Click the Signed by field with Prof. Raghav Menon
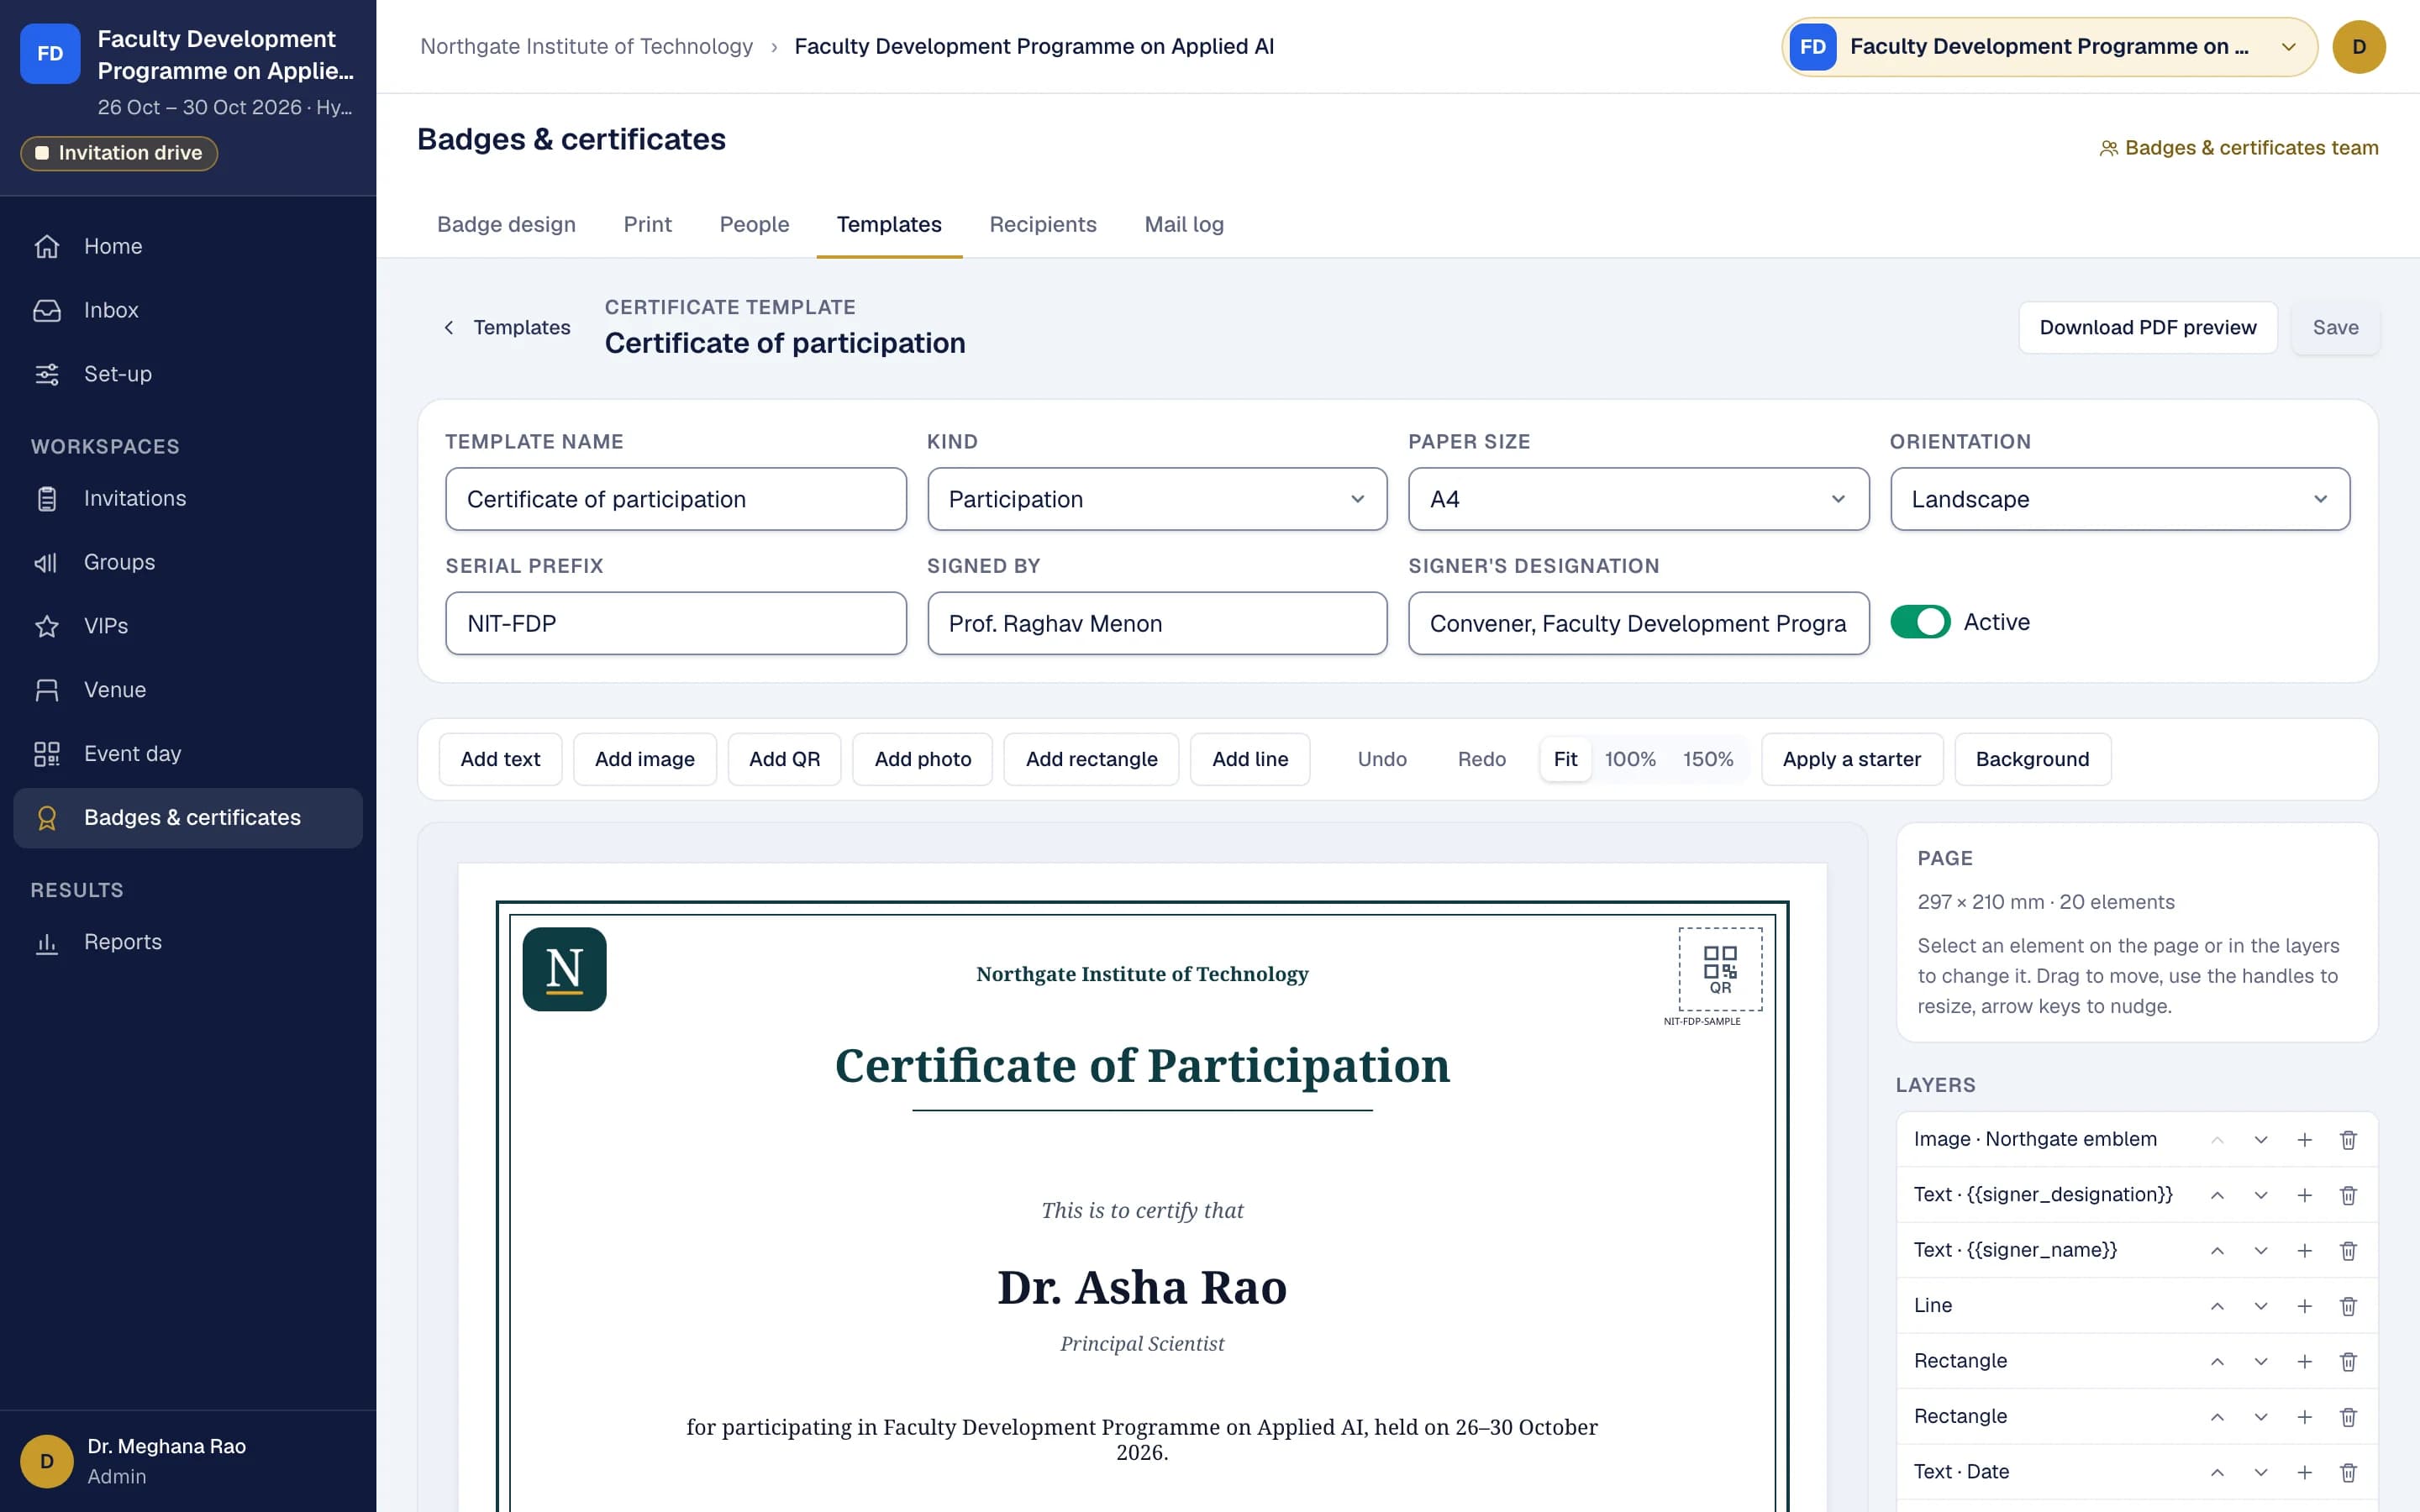The height and width of the screenshot is (1512, 2420). (1157, 623)
